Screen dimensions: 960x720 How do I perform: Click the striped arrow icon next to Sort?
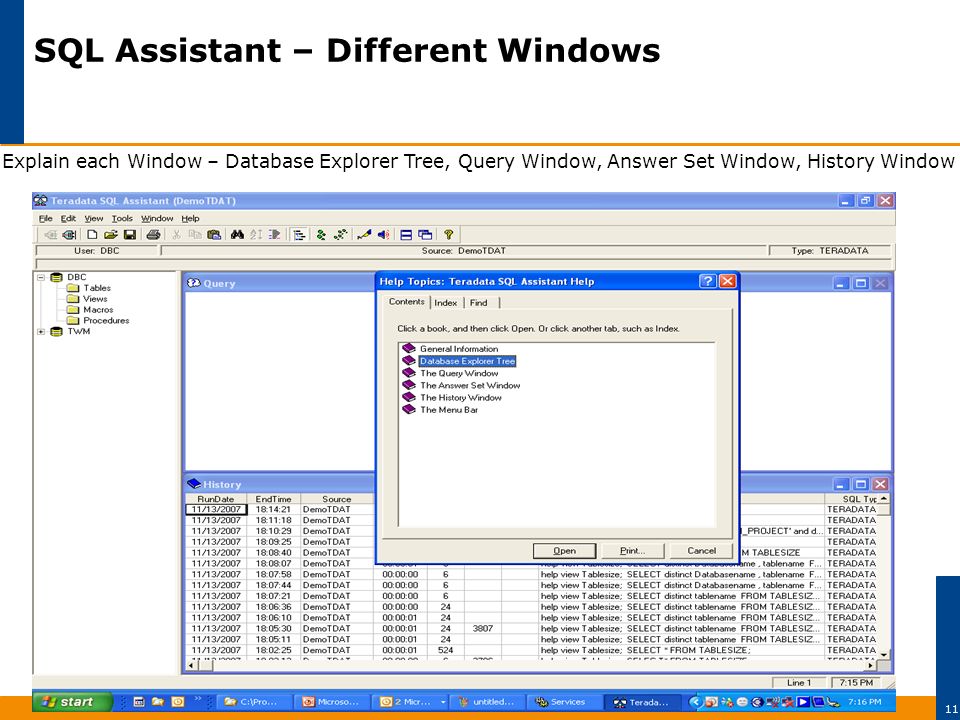(x=275, y=234)
